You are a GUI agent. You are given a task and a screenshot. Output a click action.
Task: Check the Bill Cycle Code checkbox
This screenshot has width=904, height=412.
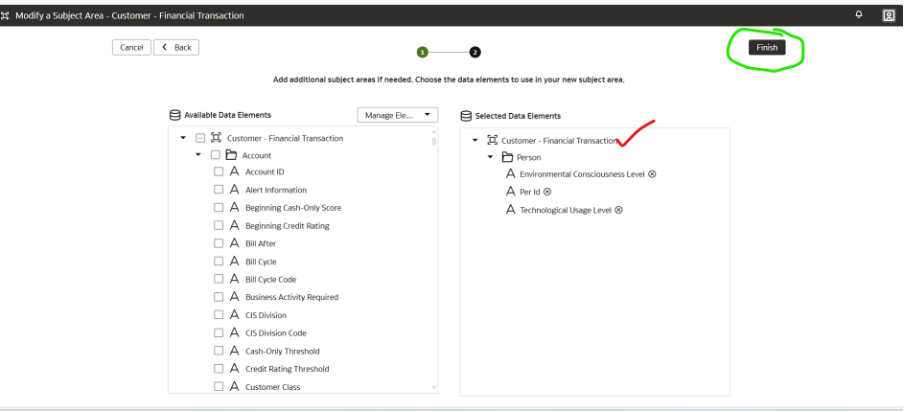[219, 279]
